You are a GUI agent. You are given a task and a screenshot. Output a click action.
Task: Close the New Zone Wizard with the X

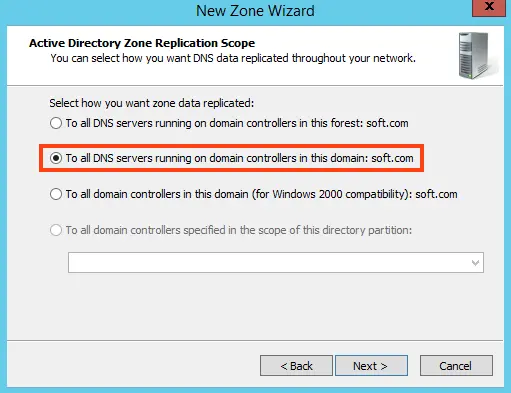489,7
